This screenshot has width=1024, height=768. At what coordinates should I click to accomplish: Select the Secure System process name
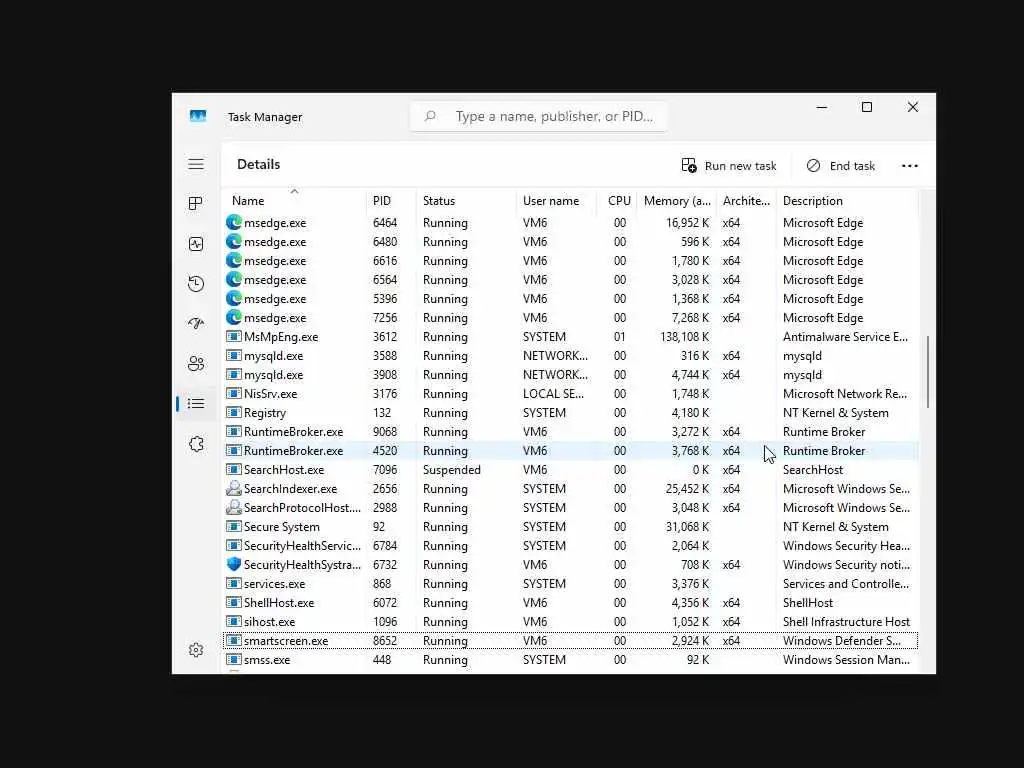coord(281,526)
